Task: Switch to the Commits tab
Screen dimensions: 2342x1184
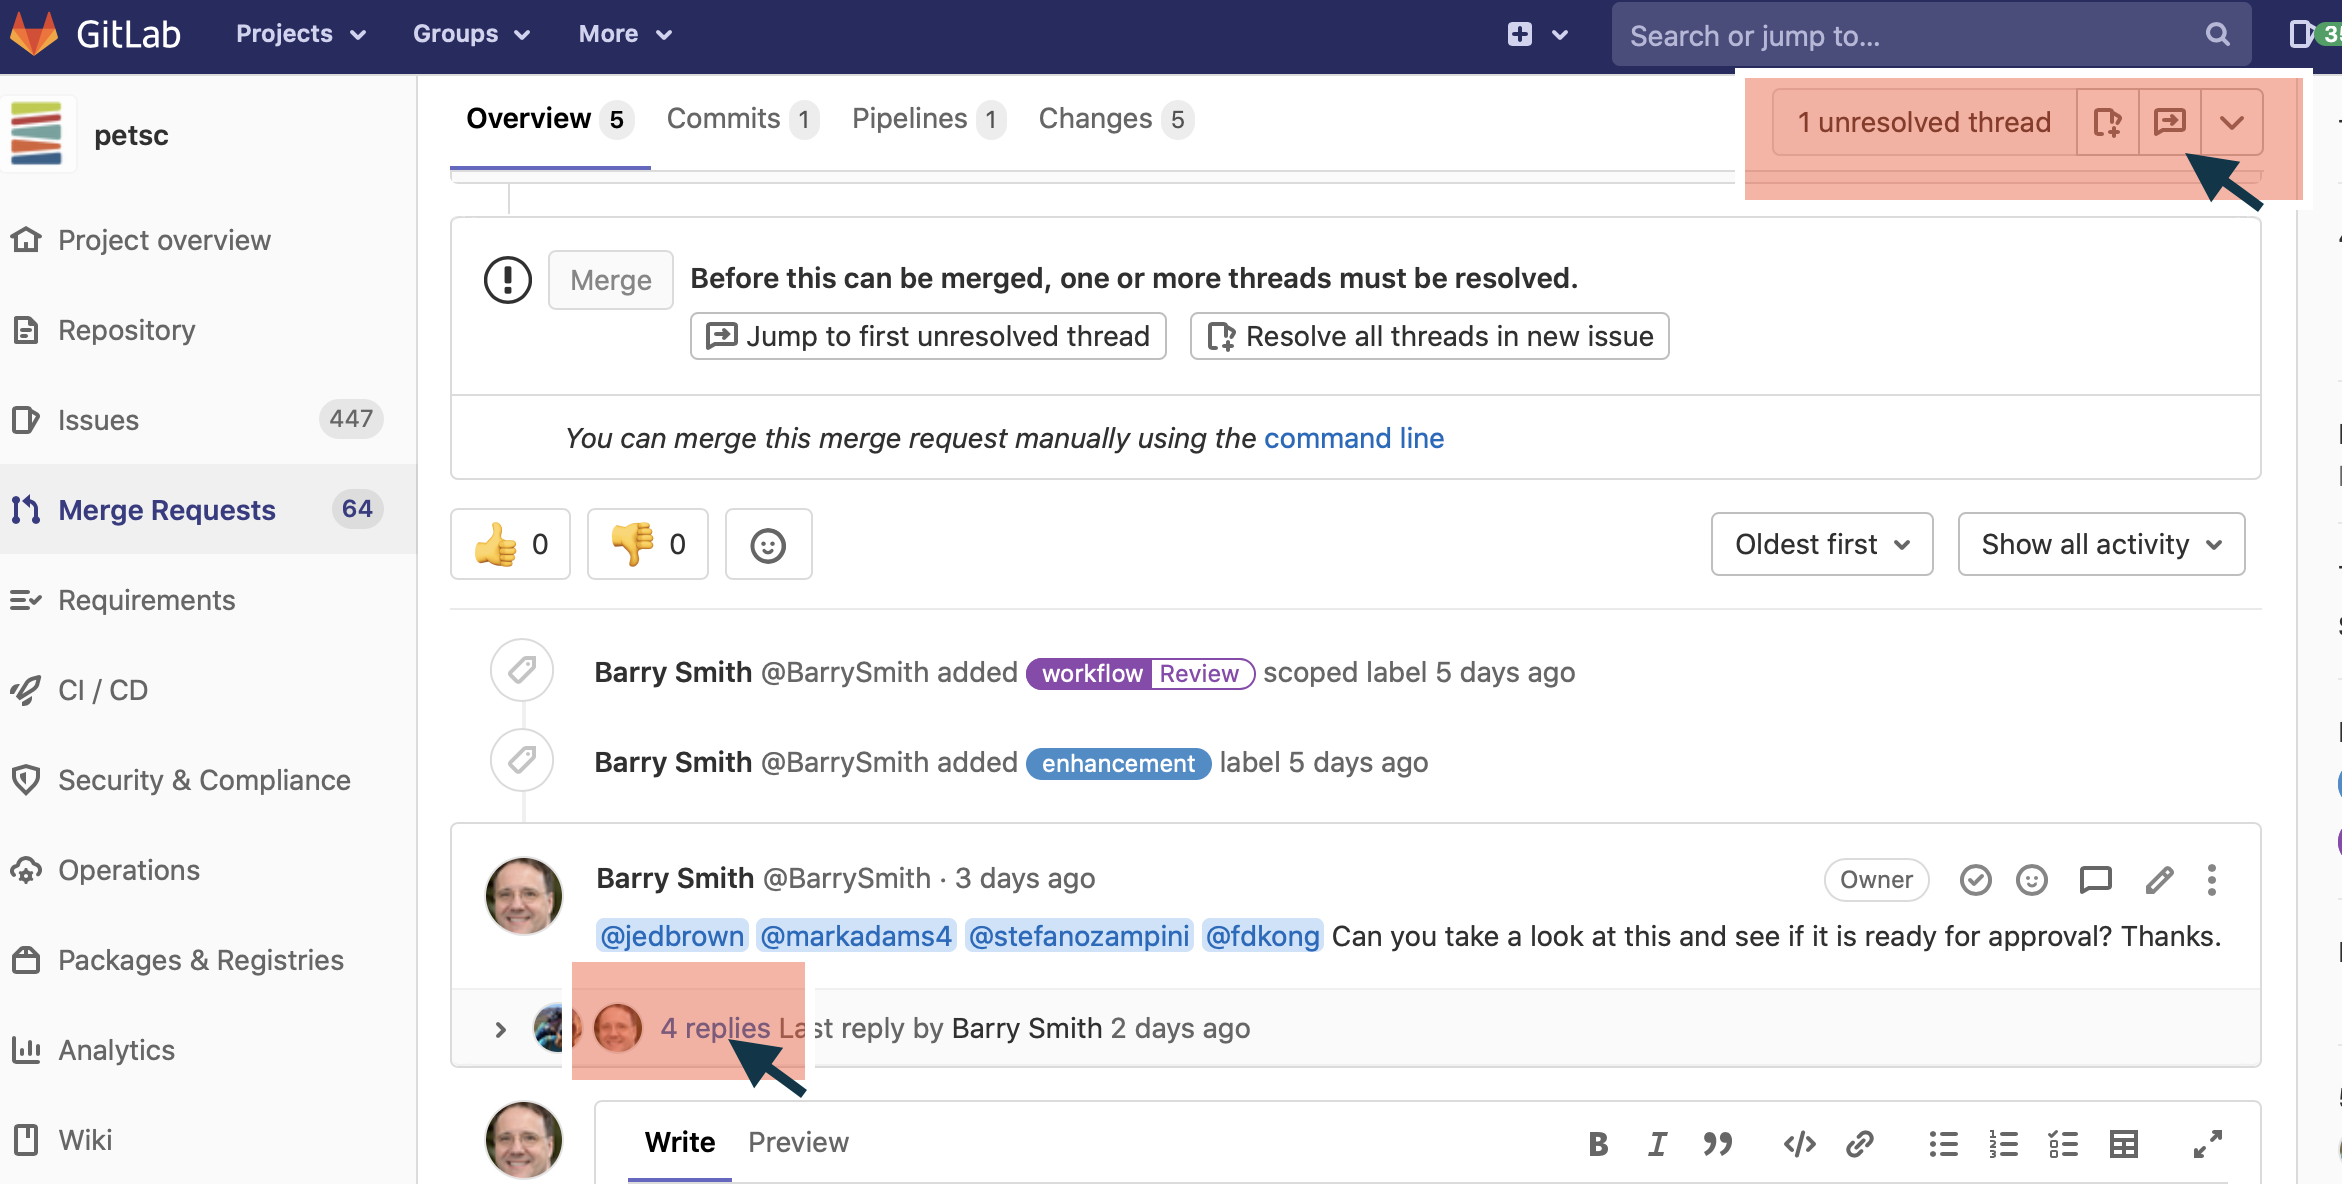Action: (742, 119)
